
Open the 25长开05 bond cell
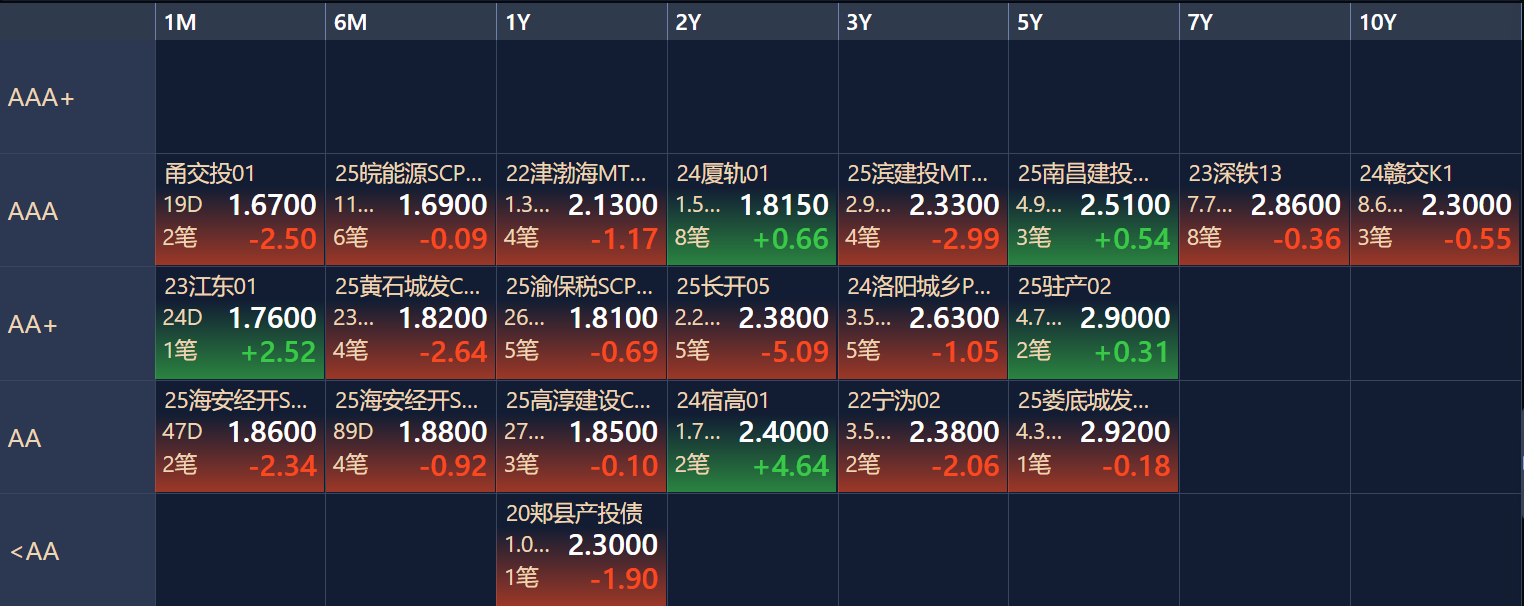click(x=752, y=322)
